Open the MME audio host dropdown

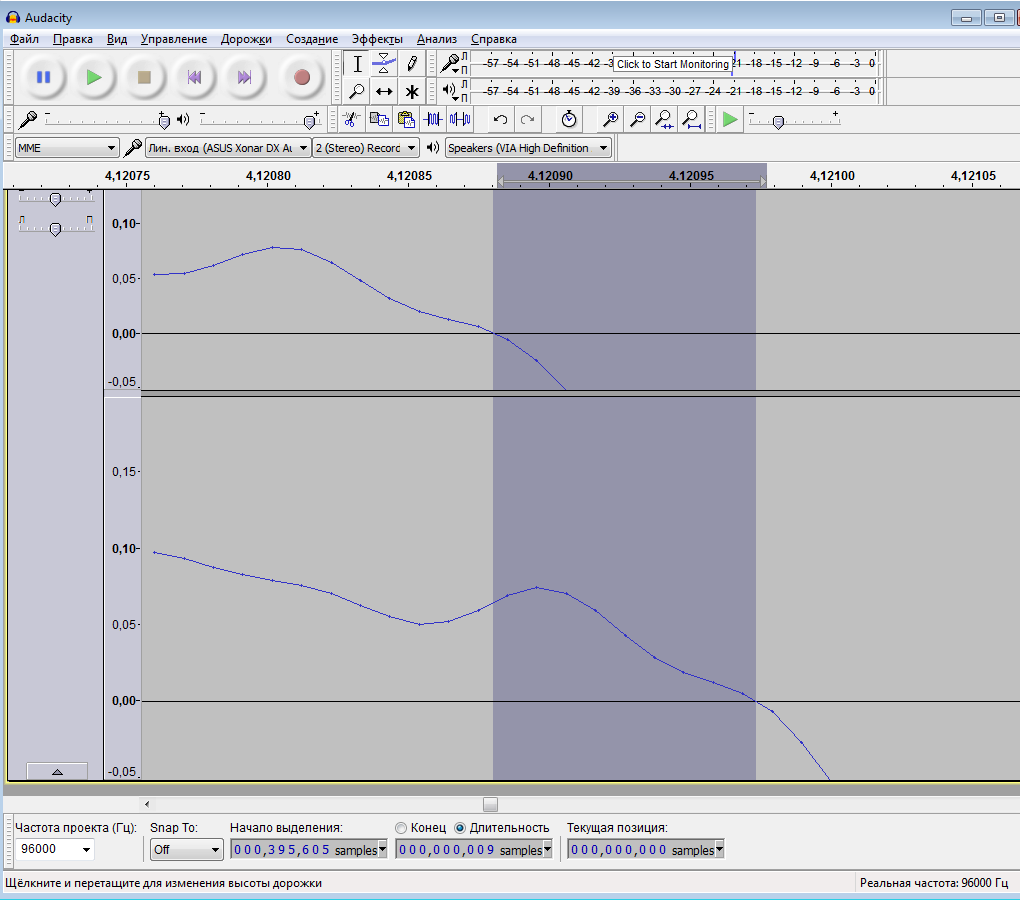[67, 148]
